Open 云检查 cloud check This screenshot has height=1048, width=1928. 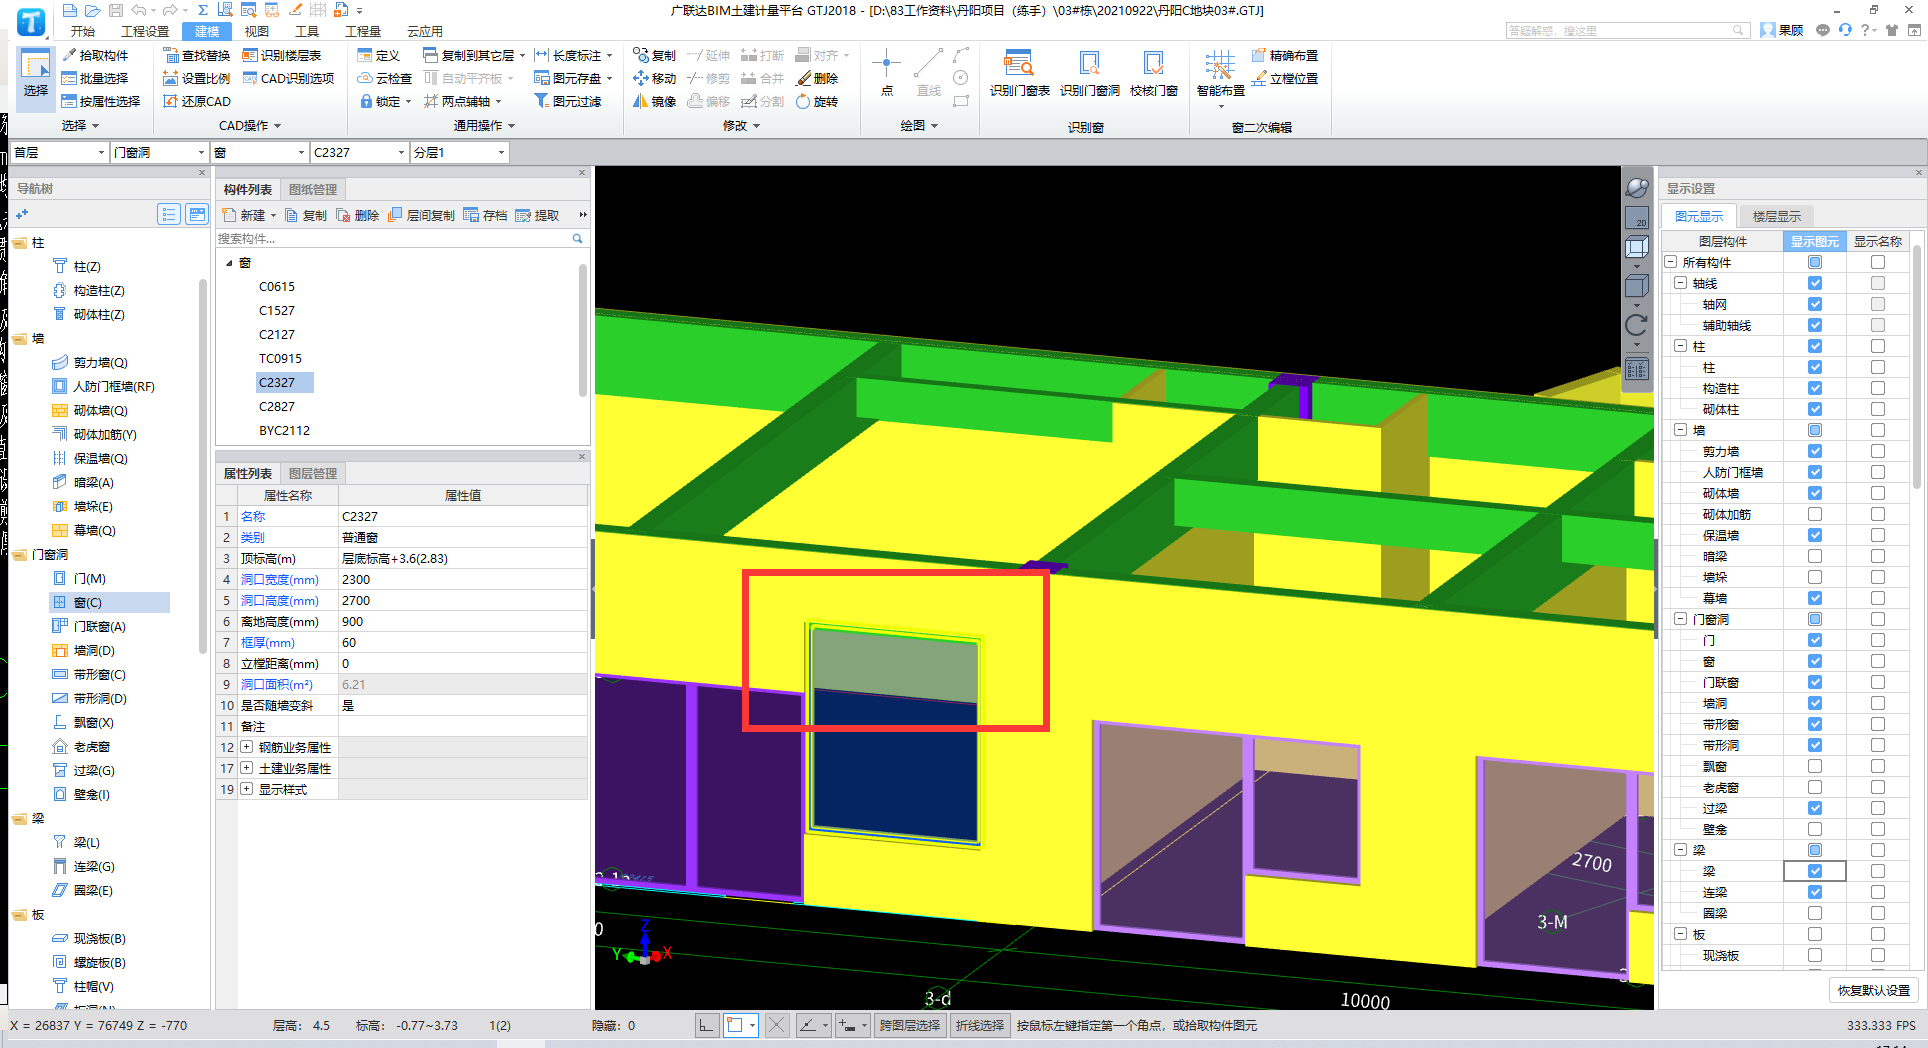(x=385, y=78)
